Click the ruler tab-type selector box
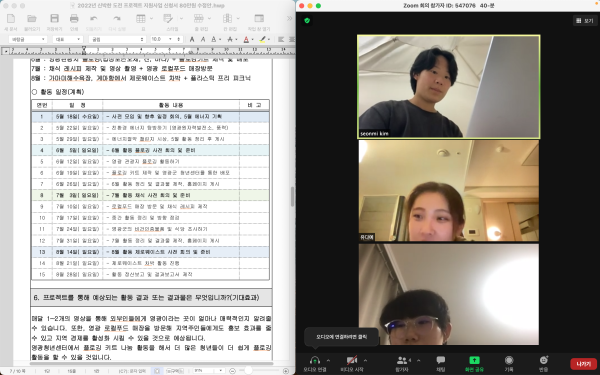The height and width of the screenshot is (375, 600). (6, 51)
